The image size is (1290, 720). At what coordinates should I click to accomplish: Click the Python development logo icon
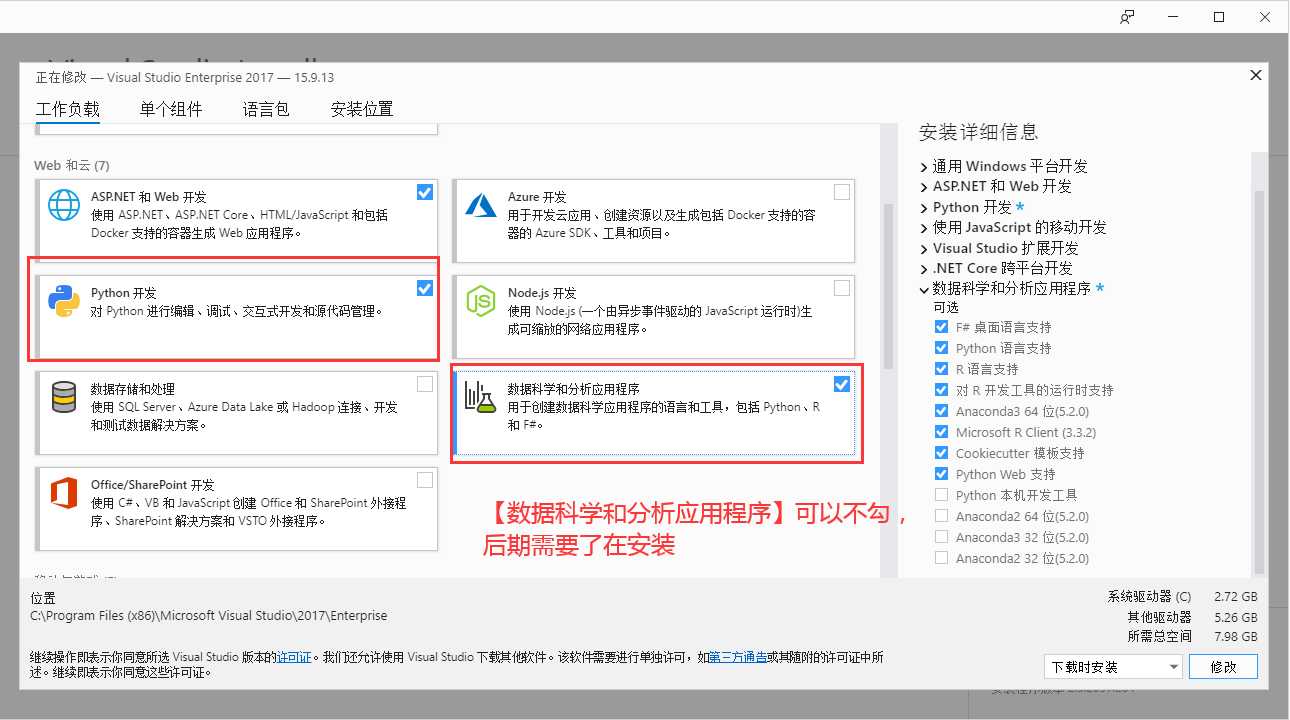click(64, 300)
